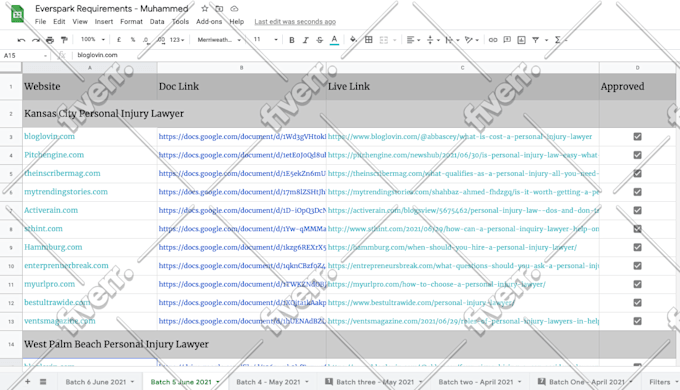The image size is (680, 390).
Task: Open the text wrapping dropdown
Action: [452, 40]
